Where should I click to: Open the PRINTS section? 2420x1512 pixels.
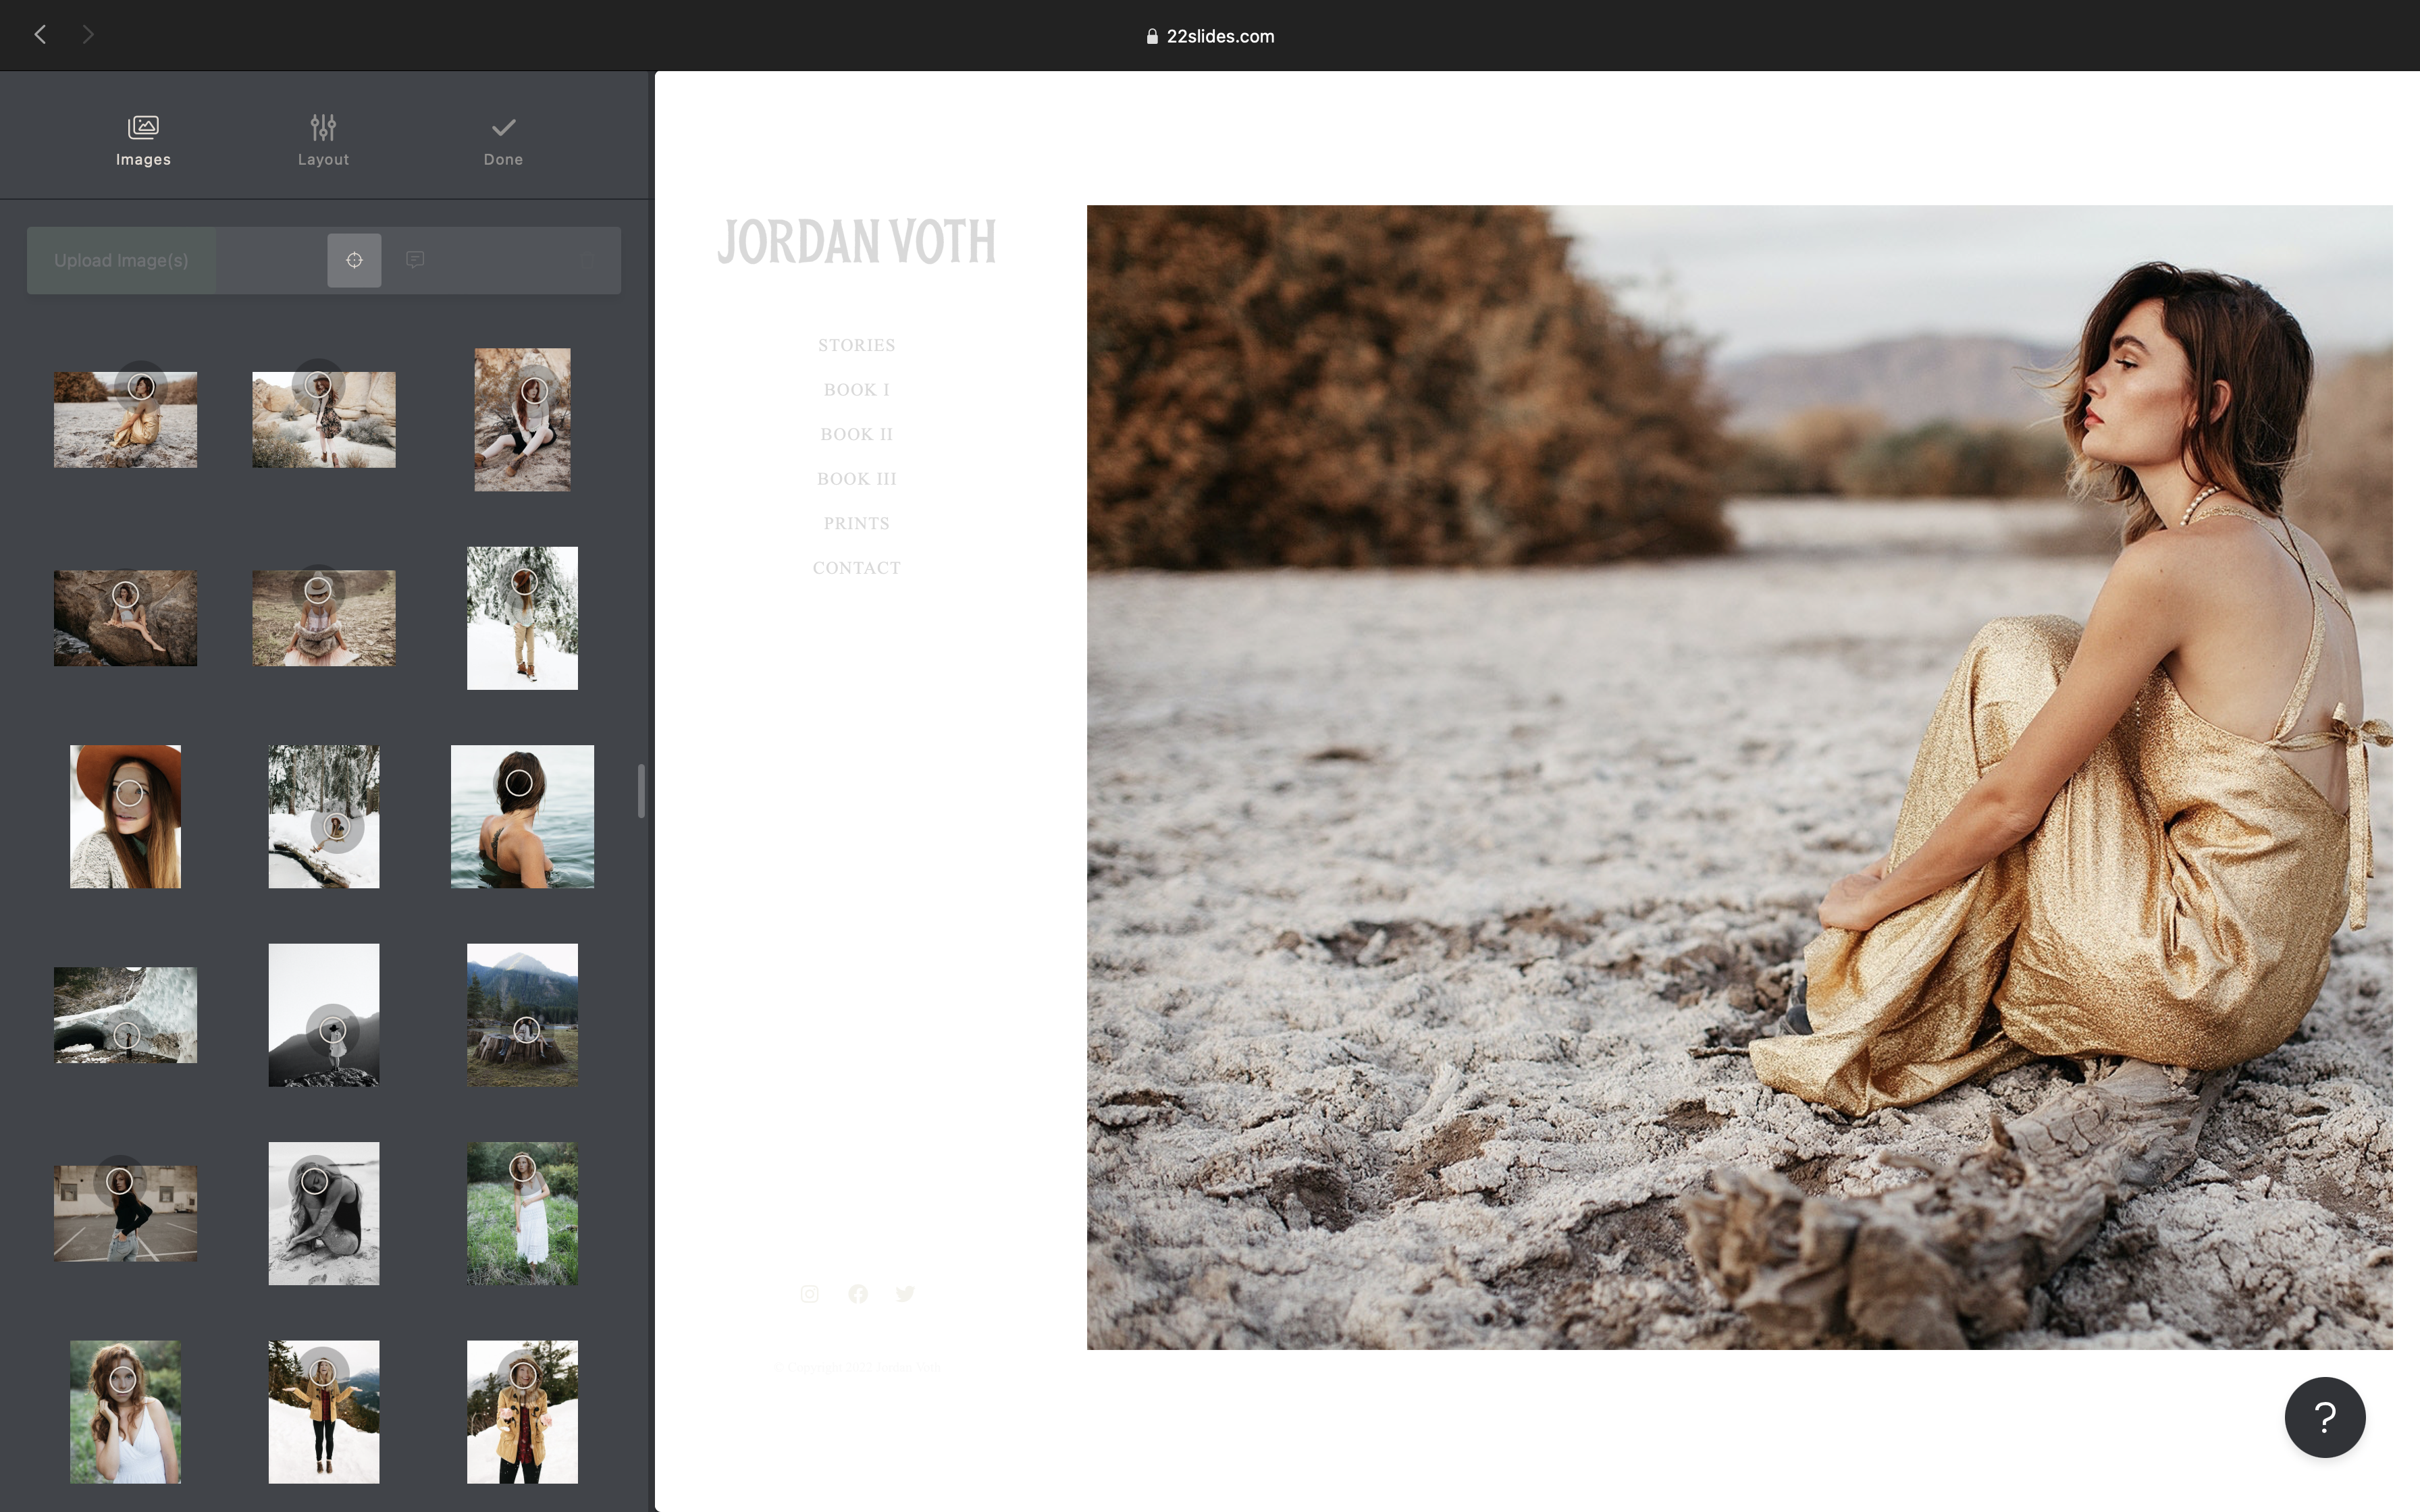(x=856, y=522)
